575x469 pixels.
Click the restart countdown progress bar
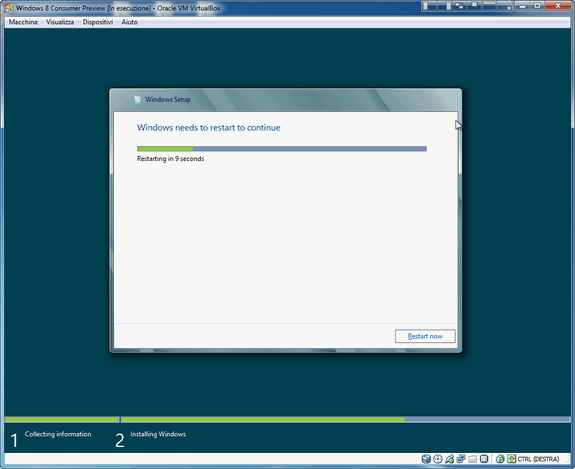[x=282, y=149]
